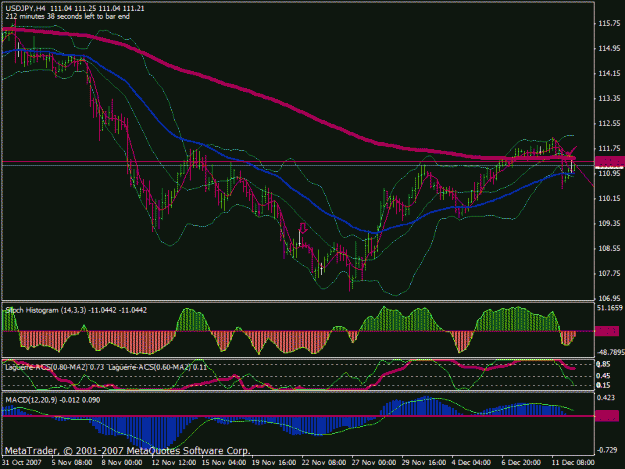This screenshot has height=469, width=625.
Task: Select the 27 Nov 00:00 time label
Action: 374,463
